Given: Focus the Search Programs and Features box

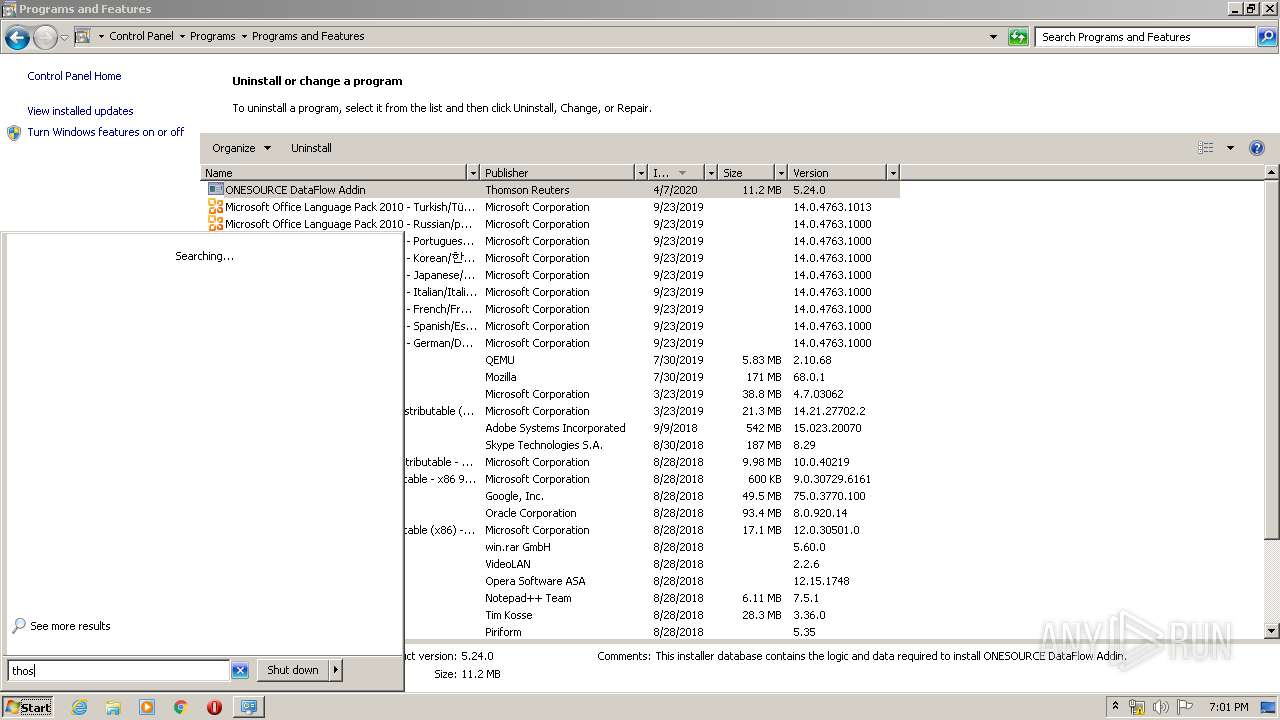Looking at the screenshot, I should point(1145,37).
